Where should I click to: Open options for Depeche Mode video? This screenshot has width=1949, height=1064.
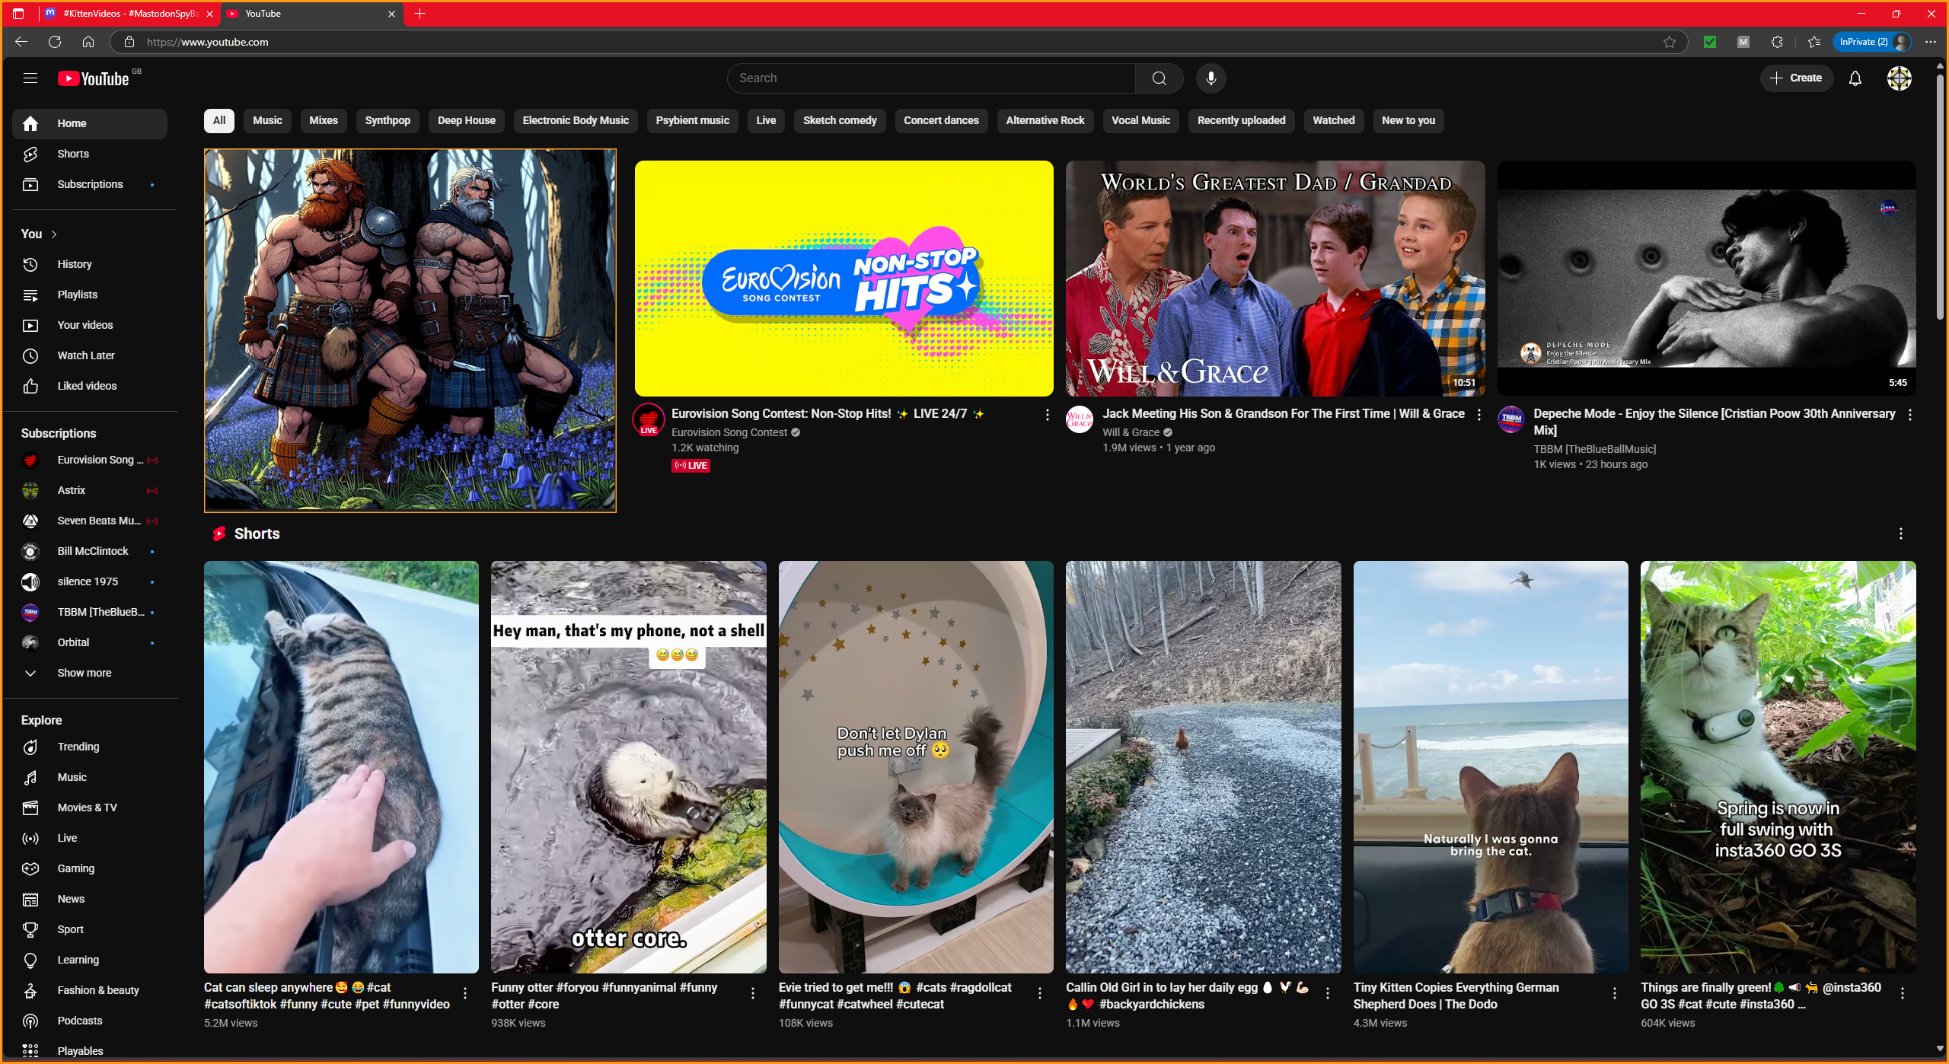click(x=1910, y=415)
